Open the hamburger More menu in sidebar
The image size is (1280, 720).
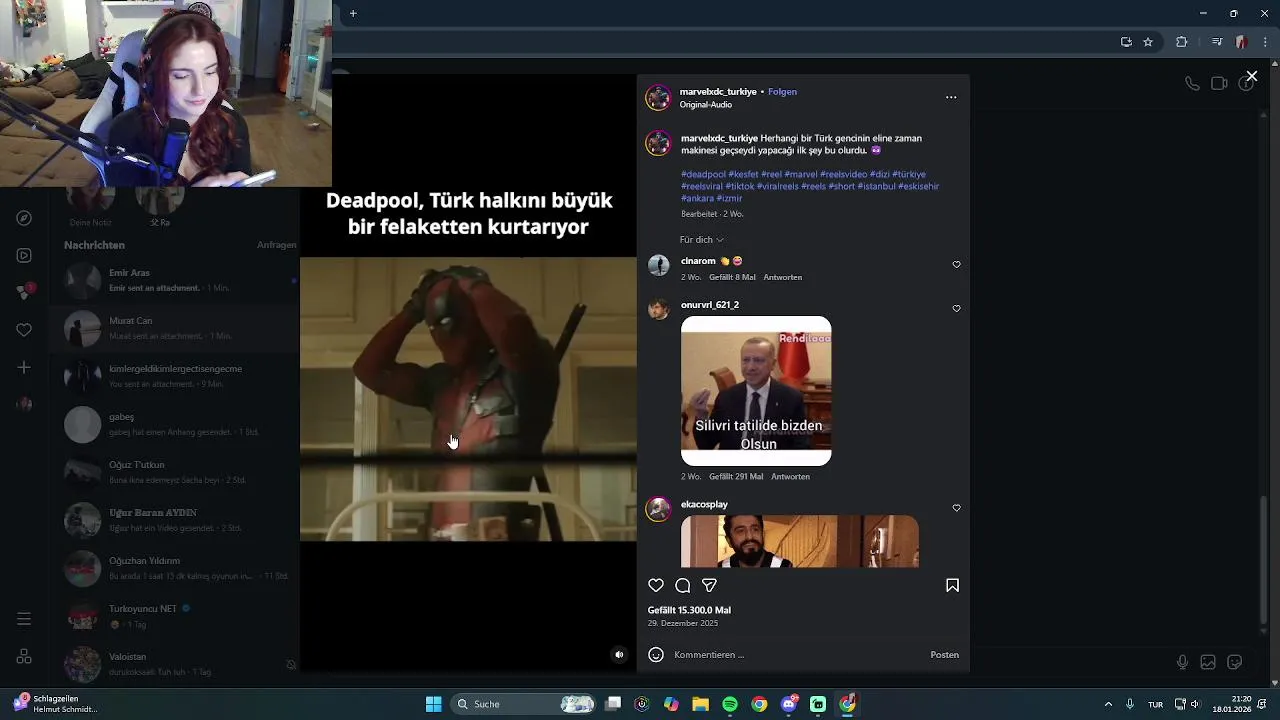(24, 619)
